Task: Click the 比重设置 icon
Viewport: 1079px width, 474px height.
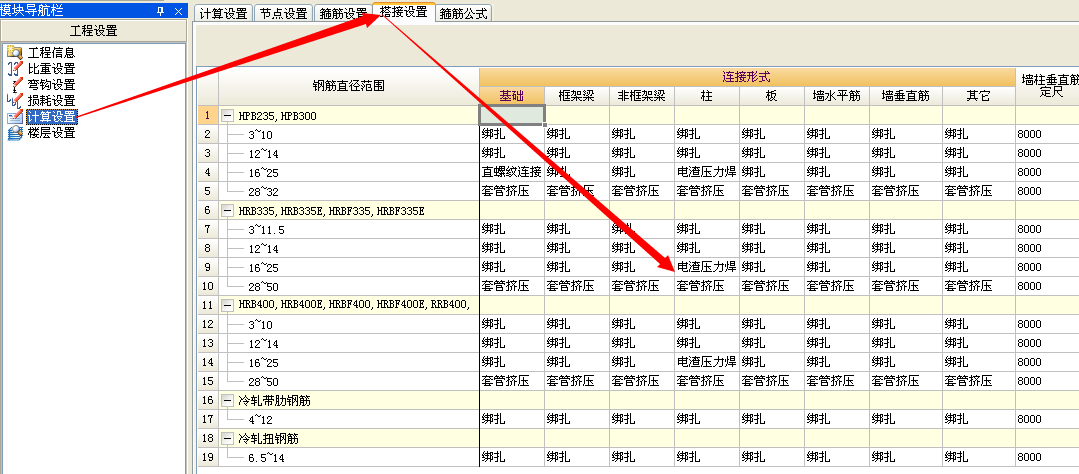Action: pyautogui.click(x=14, y=68)
